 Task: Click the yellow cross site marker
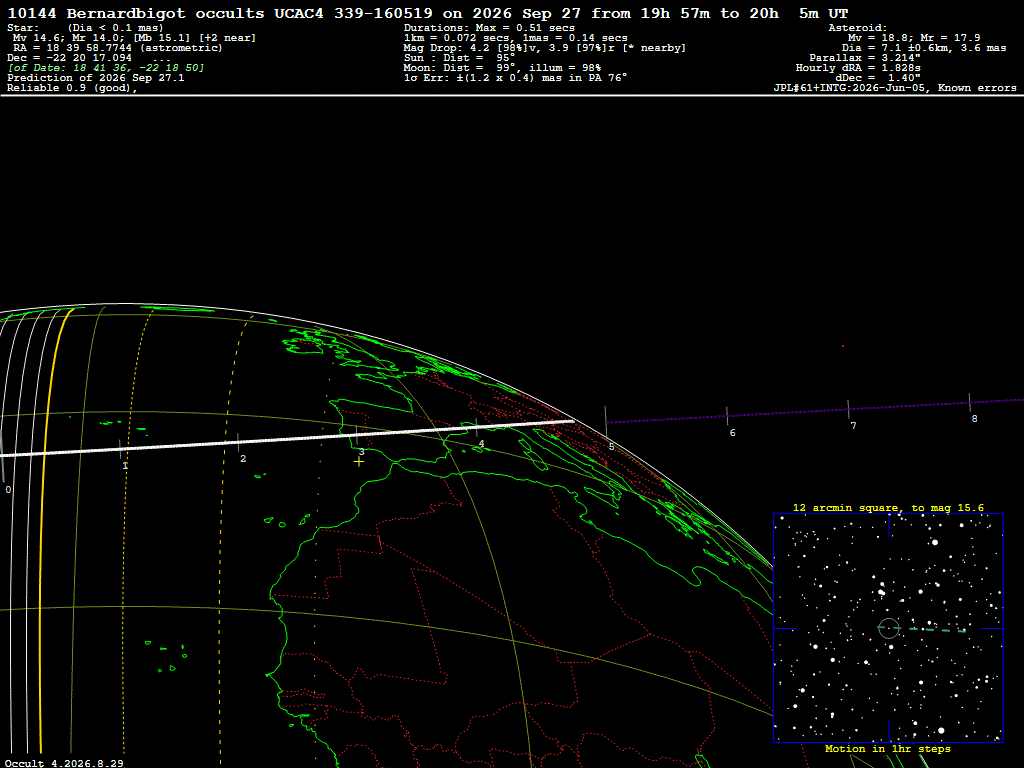tap(359, 462)
